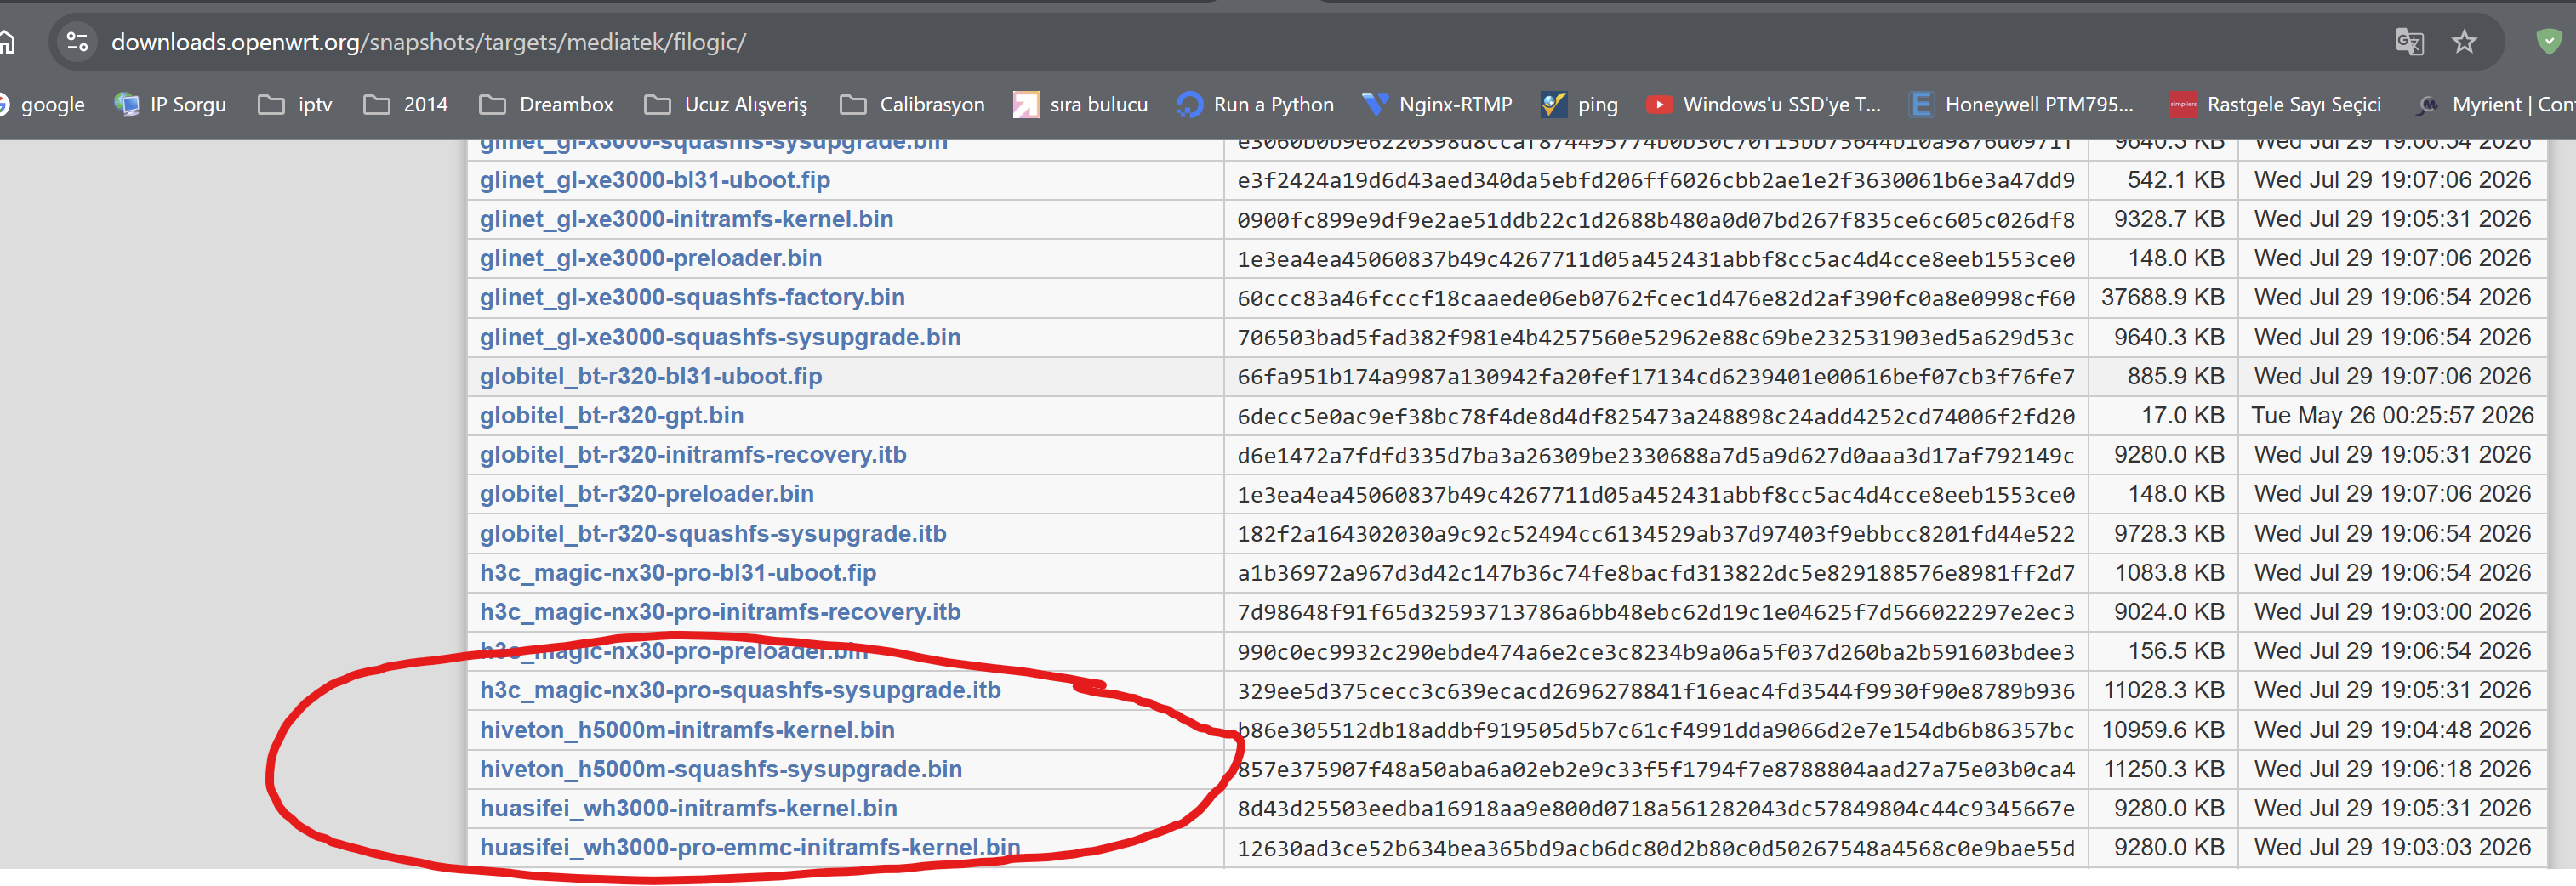The image size is (2576, 886).
Task: Click the 37688.9 KB size cell
Action: [2162, 297]
